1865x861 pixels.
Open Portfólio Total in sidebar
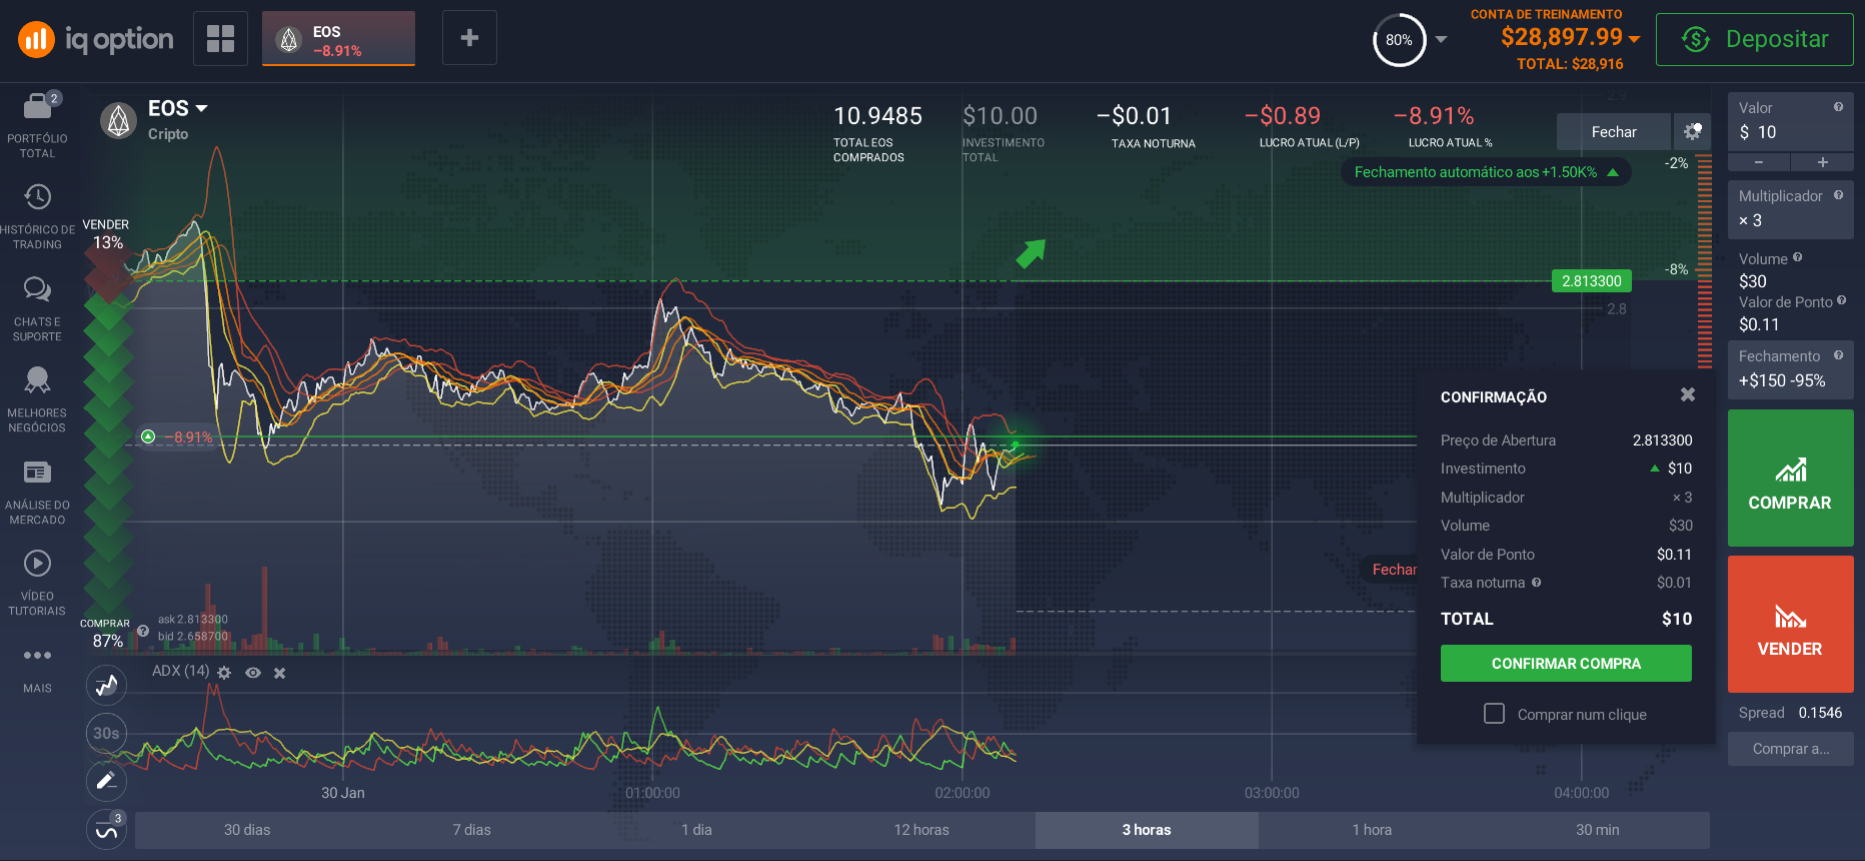click(37, 126)
